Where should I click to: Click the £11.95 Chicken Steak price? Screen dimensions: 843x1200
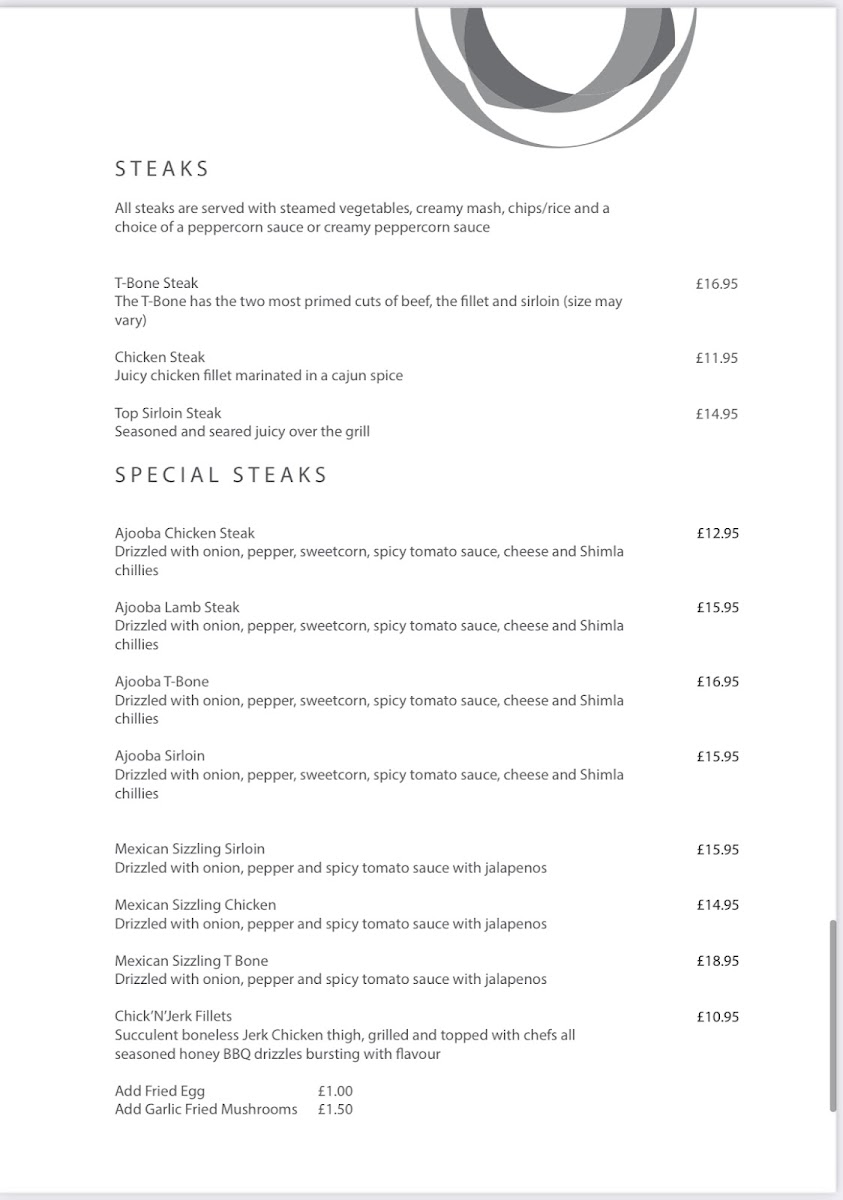point(716,358)
